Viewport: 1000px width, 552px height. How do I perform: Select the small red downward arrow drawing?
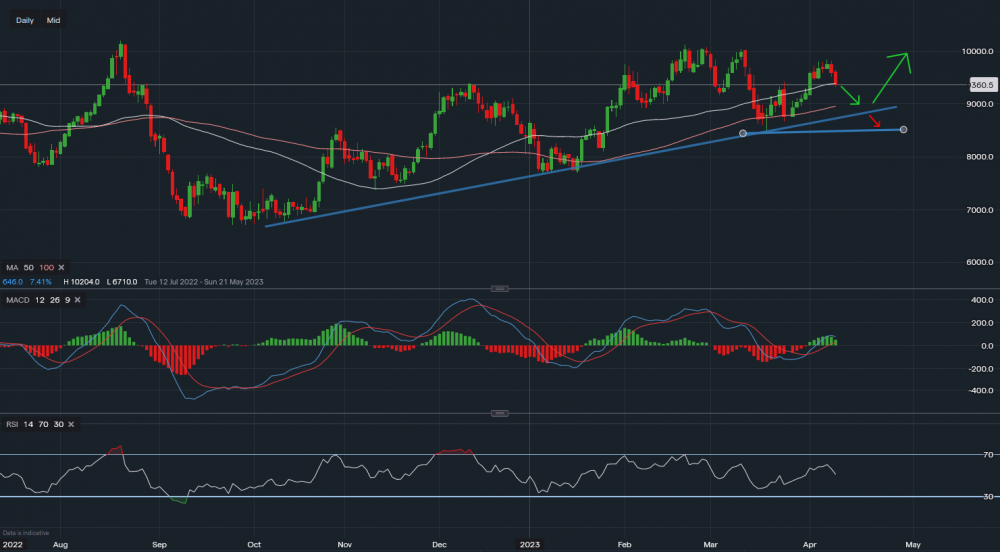(876, 122)
